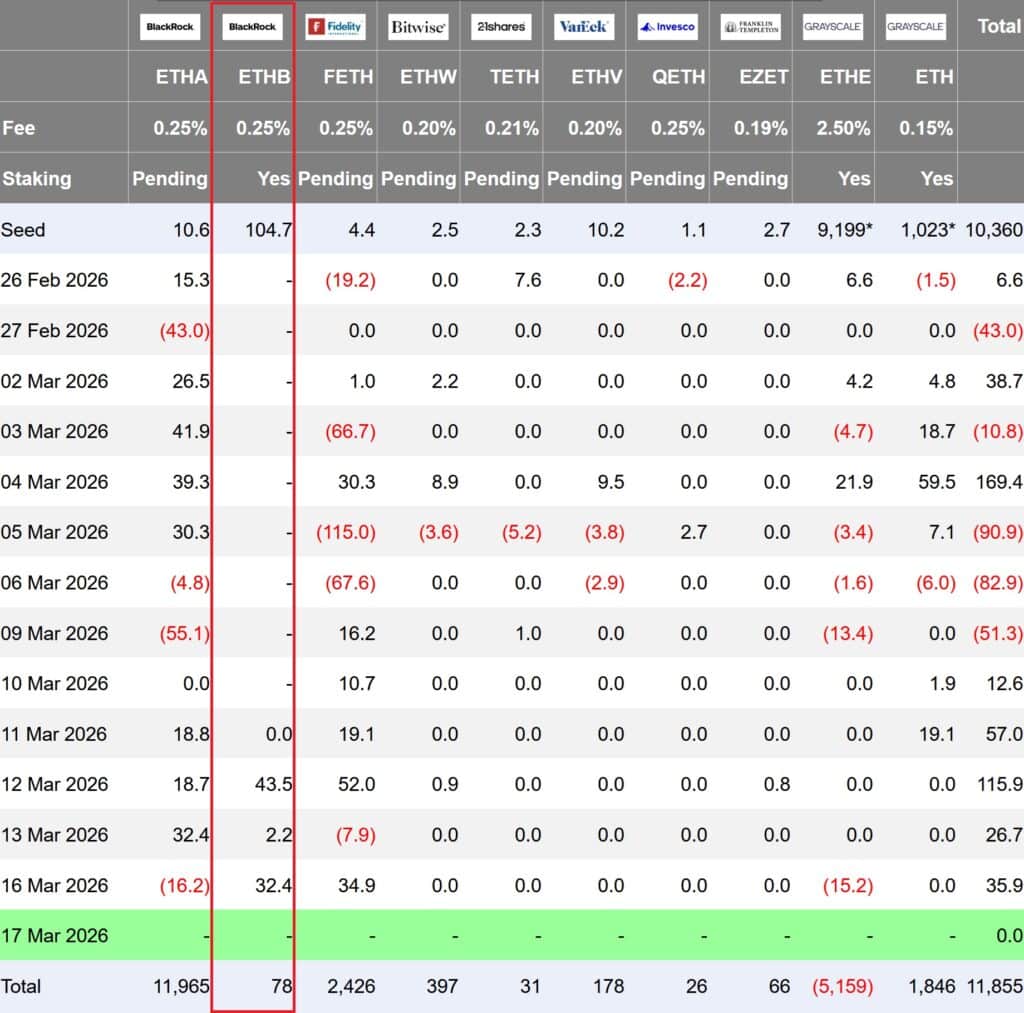
Task: Click the 1,023* seed value
Action: (927, 230)
